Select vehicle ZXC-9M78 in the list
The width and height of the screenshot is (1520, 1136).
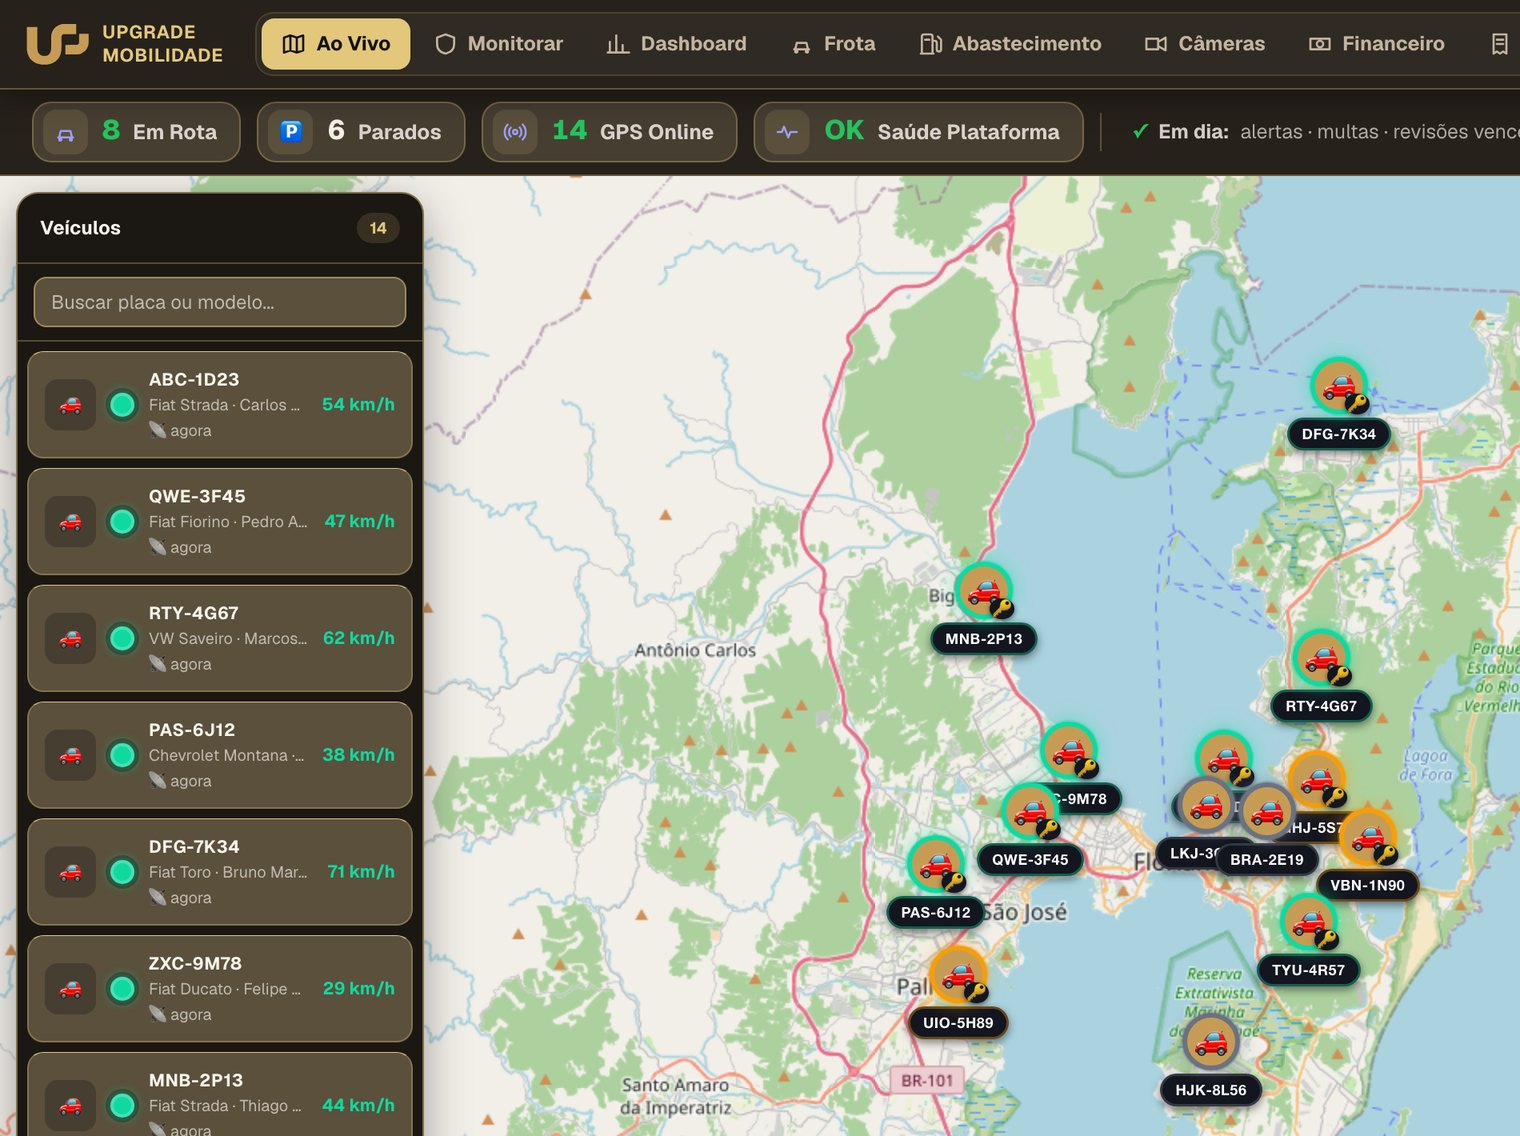tap(220, 989)
